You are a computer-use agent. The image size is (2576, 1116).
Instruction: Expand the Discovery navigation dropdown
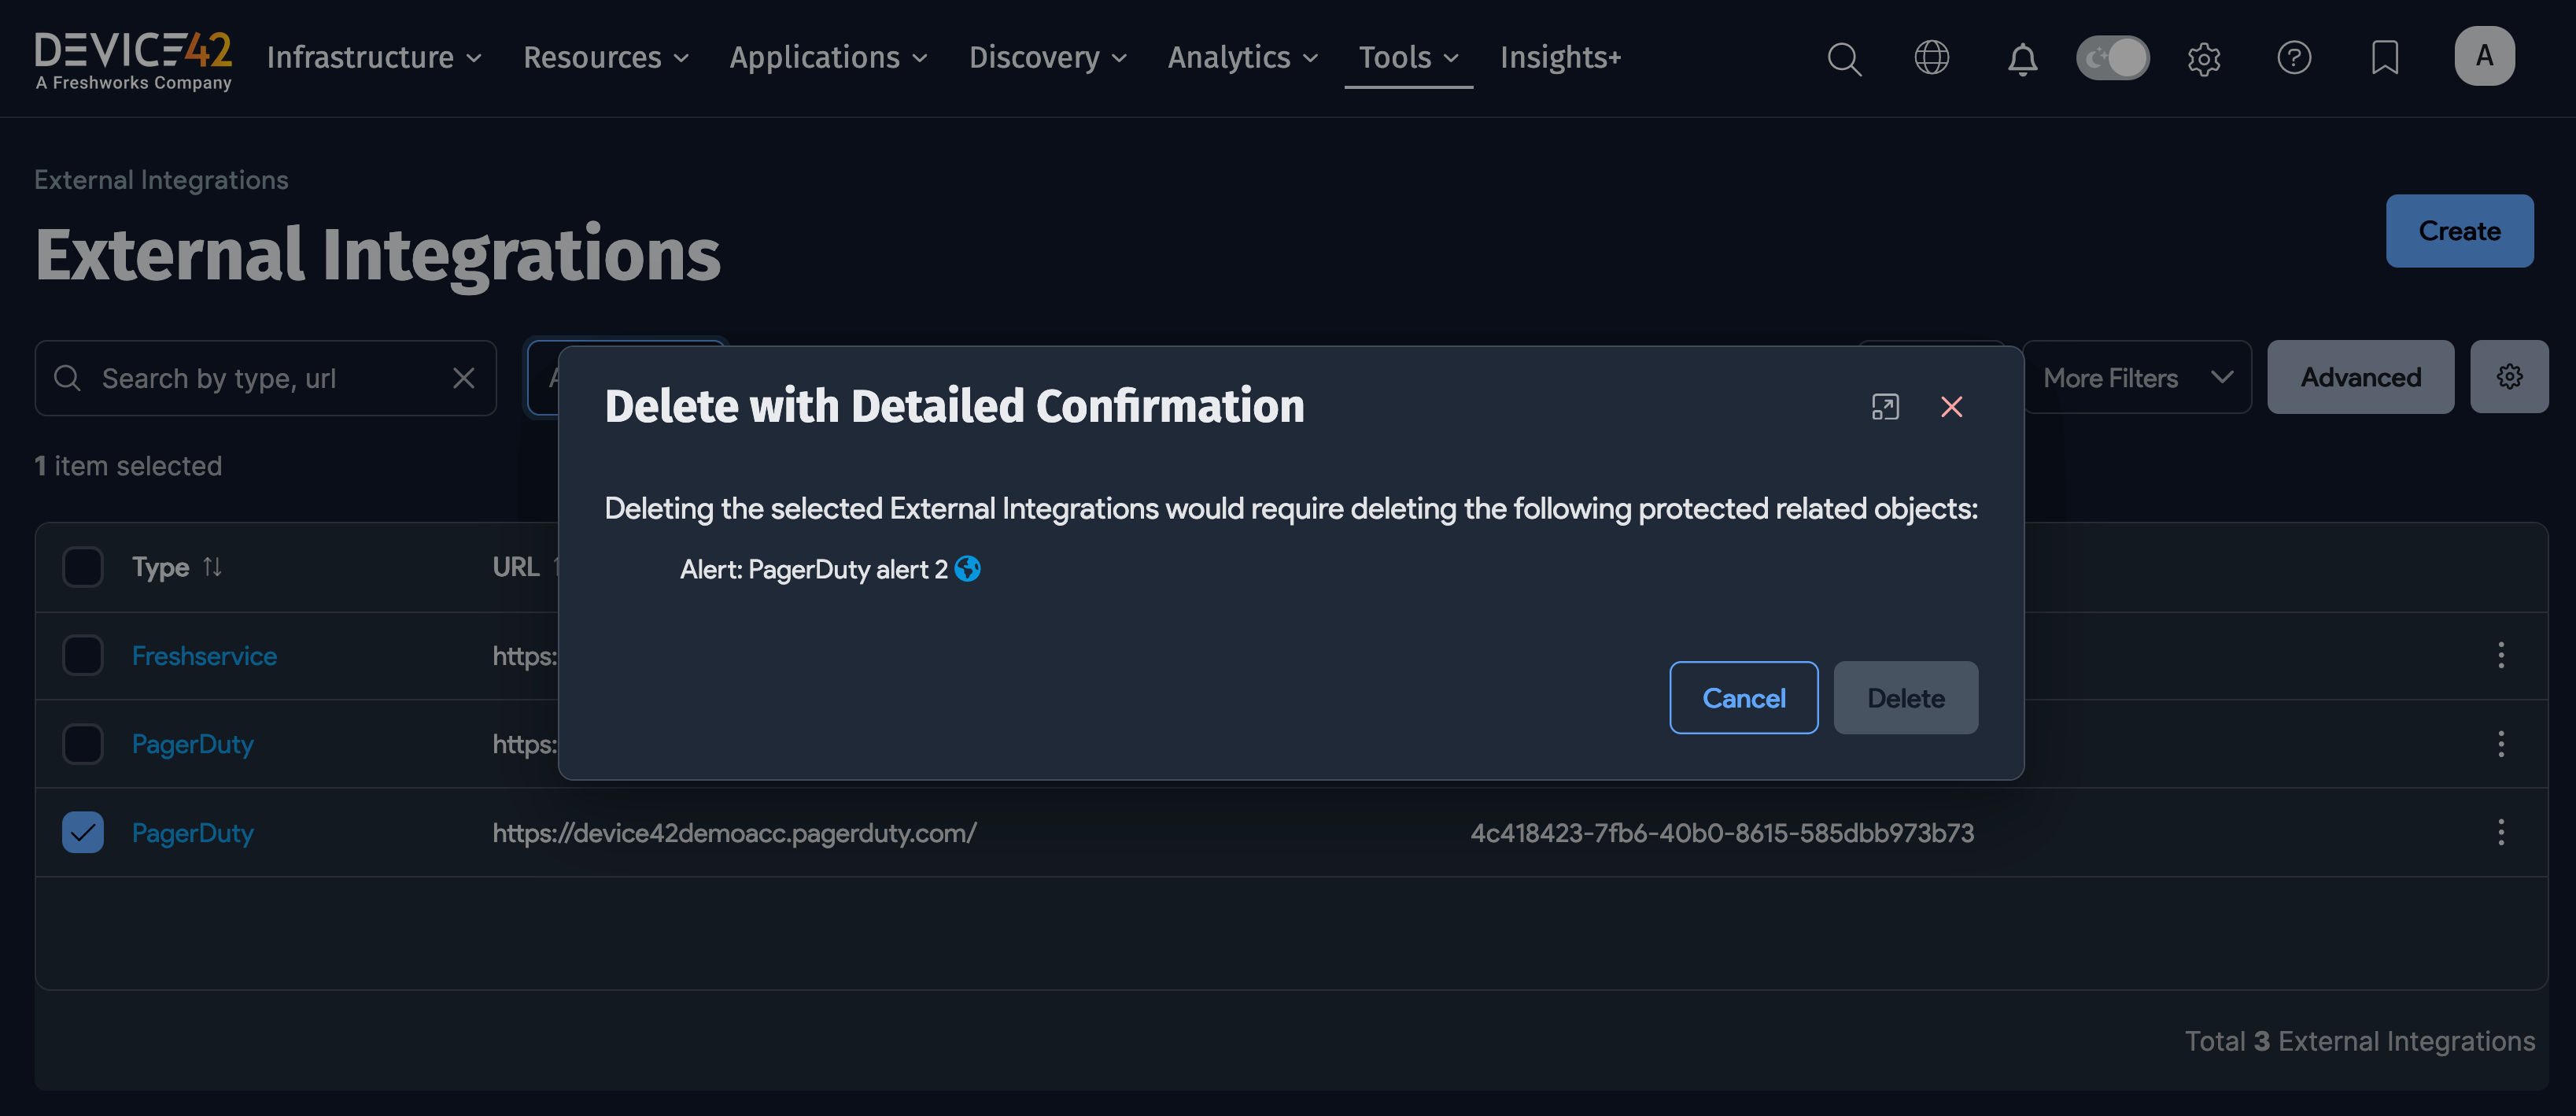click(x=1047, y=58)
